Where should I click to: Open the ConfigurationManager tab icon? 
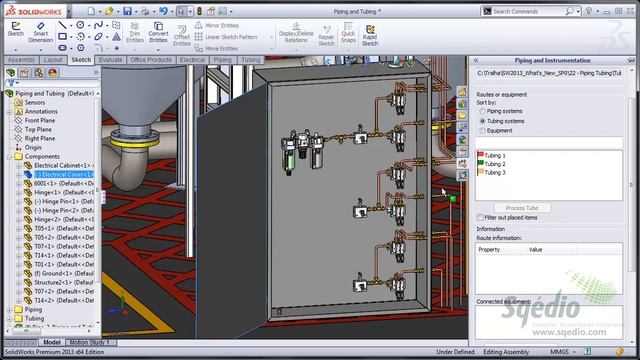[38, 73]
